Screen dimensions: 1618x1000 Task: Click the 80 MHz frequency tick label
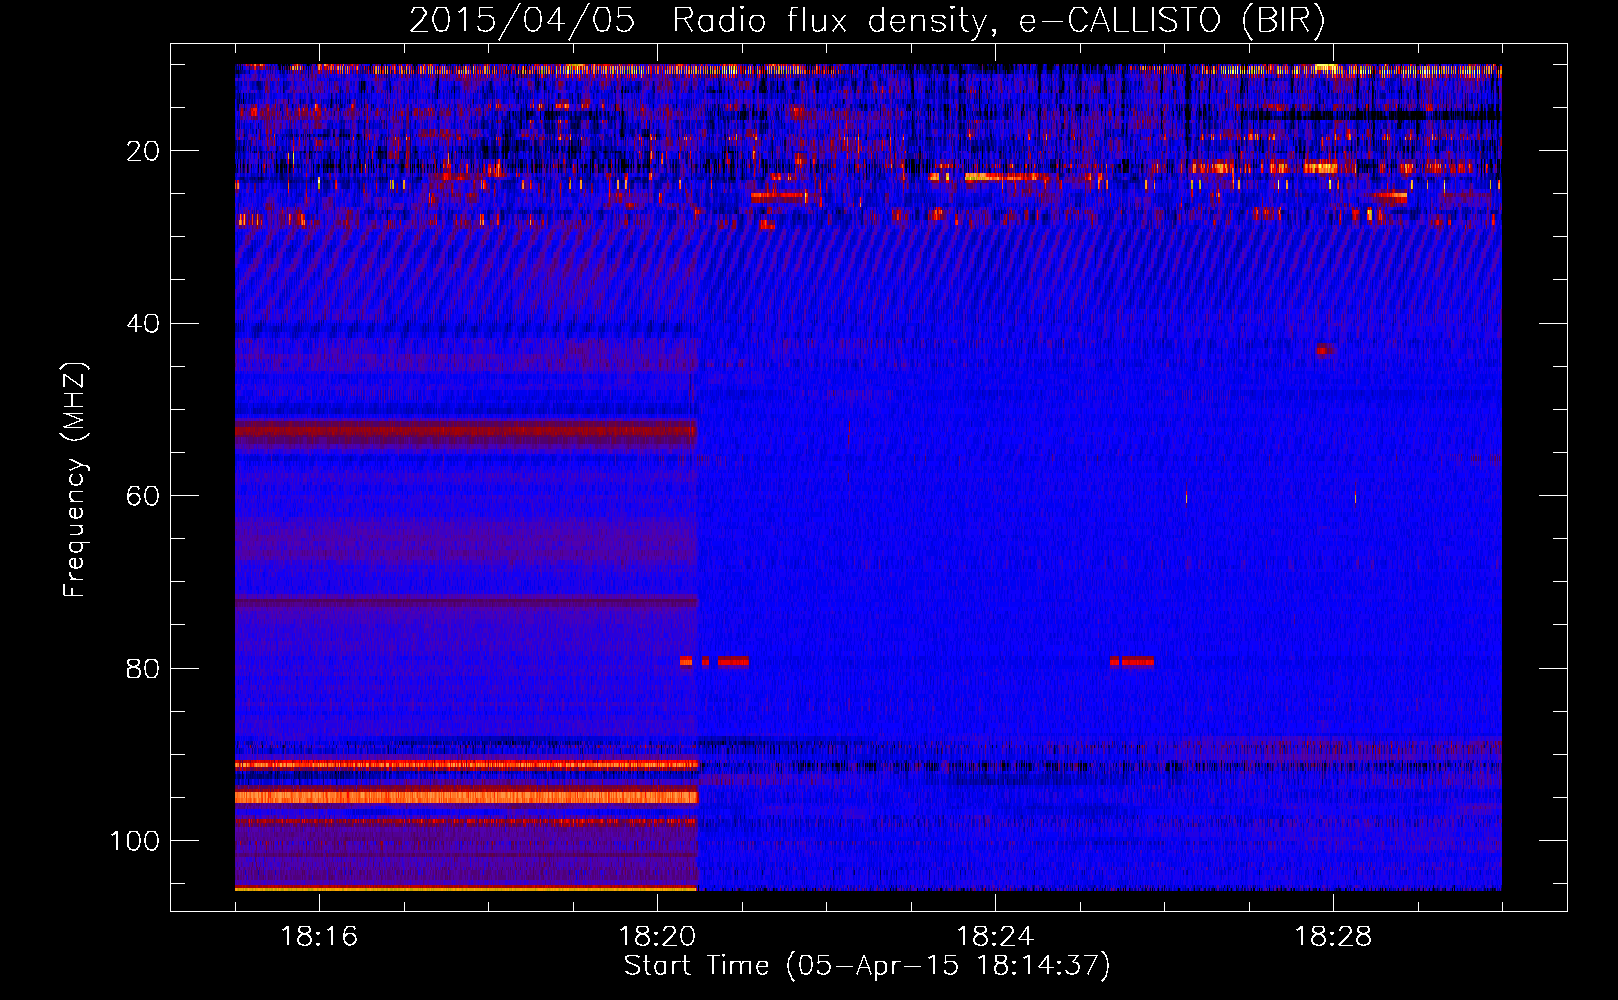[143, 669]
